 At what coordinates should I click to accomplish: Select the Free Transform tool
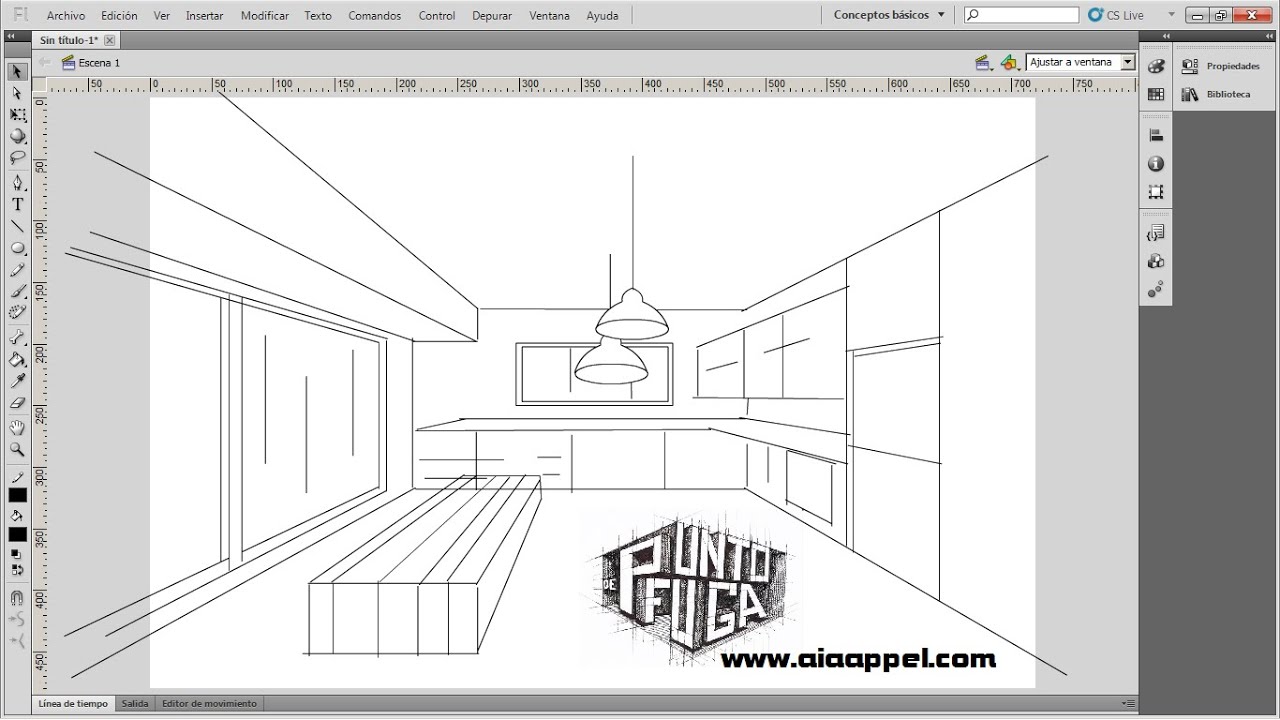17,115
